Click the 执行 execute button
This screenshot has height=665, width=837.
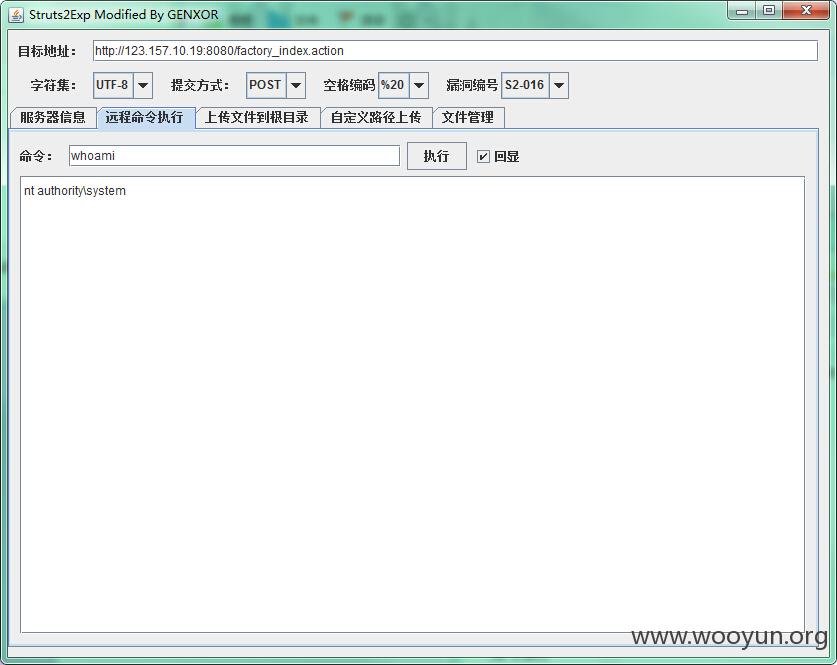437,156
